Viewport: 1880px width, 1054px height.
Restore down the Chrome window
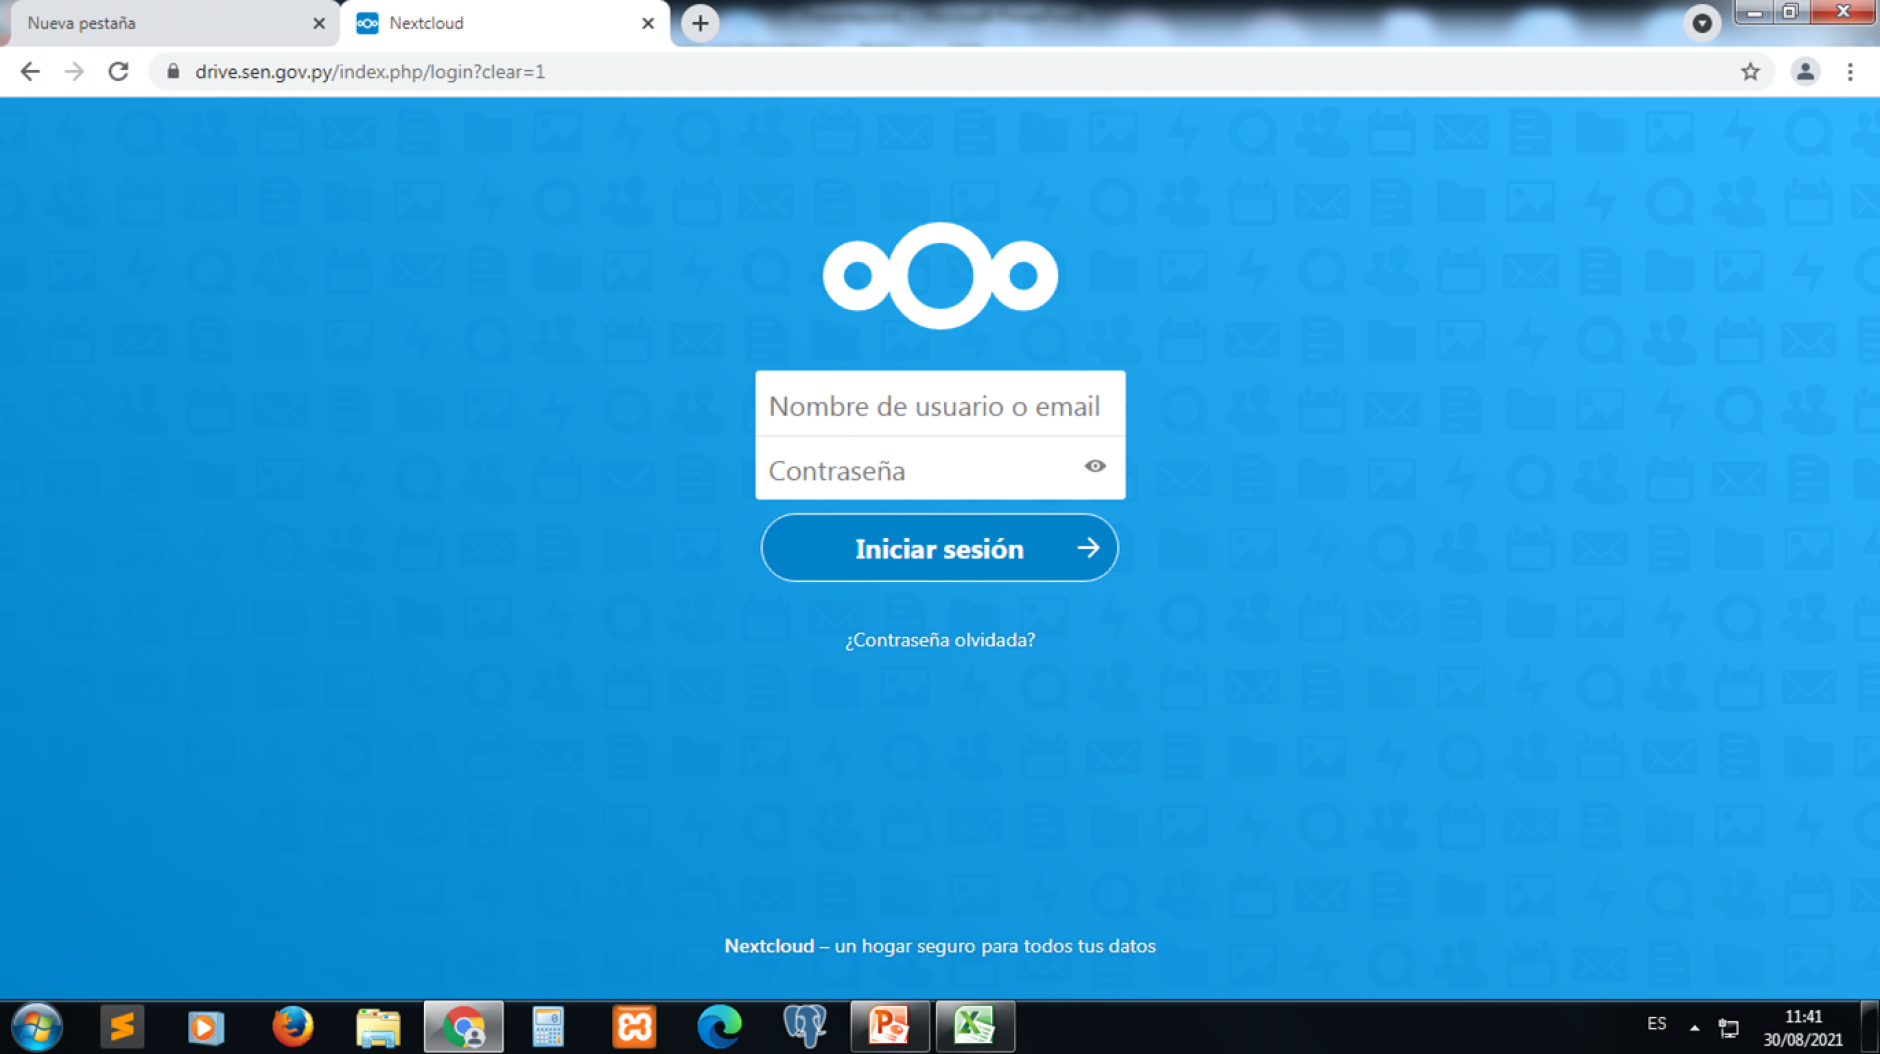1790,12
